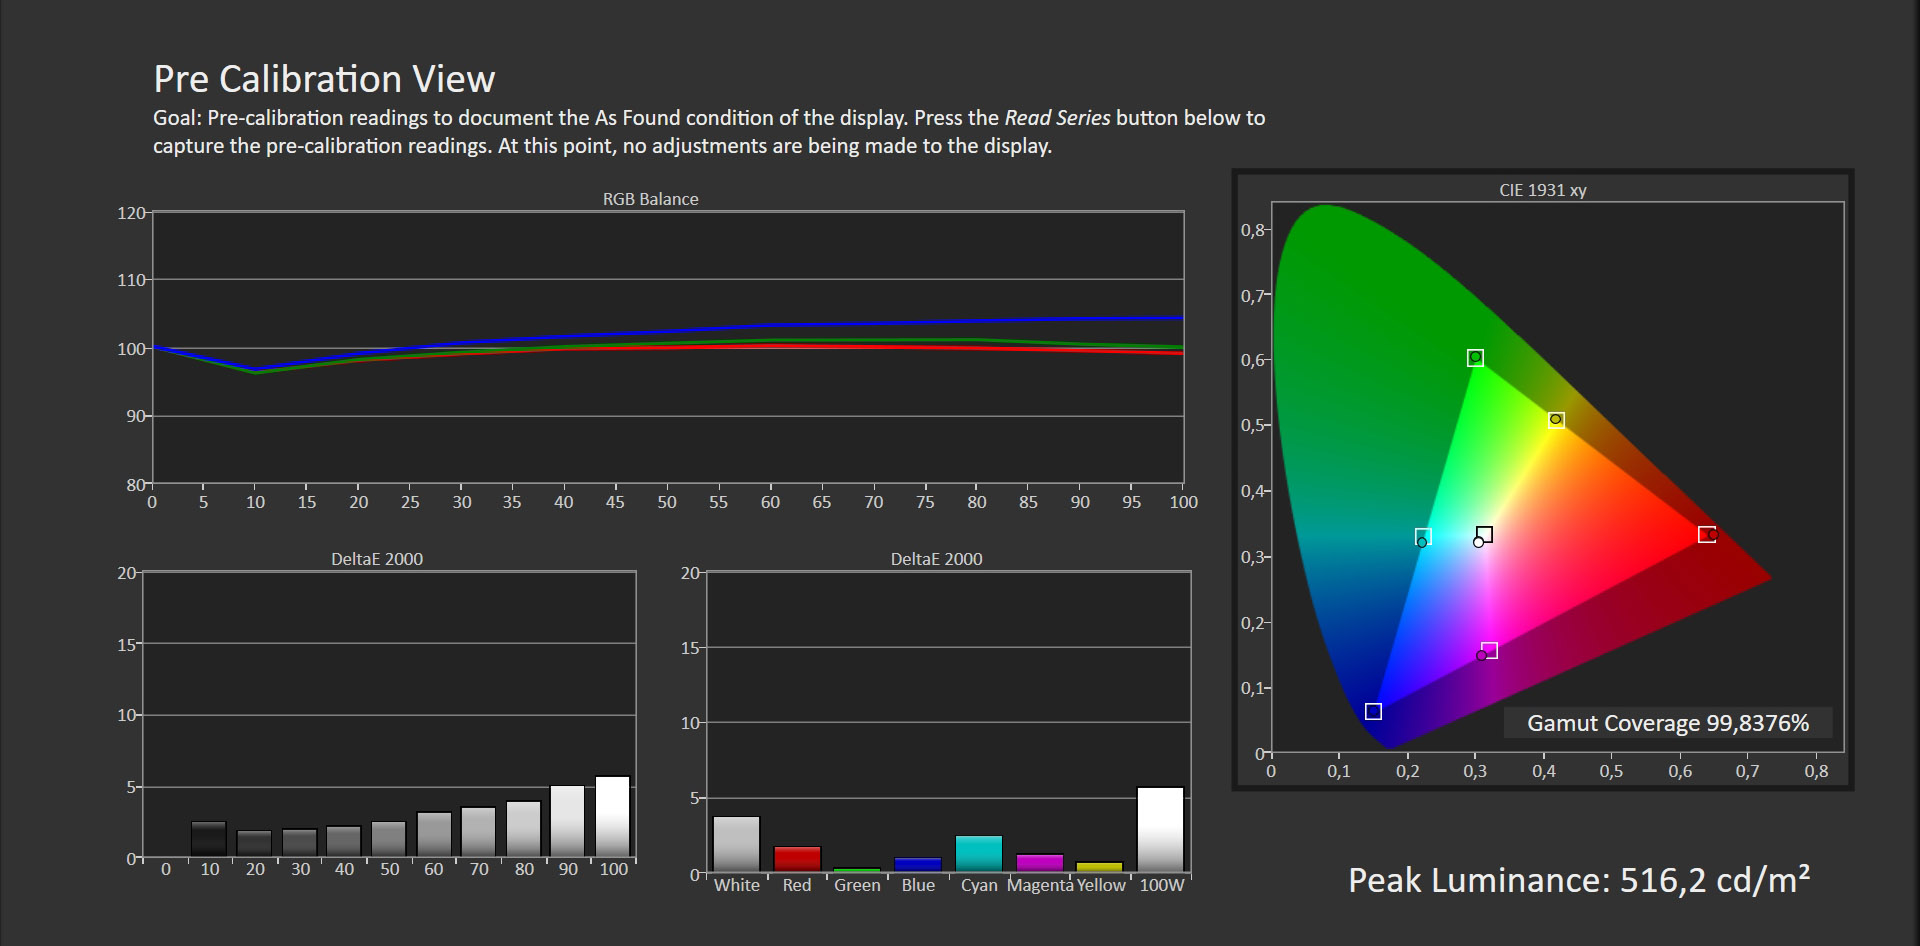
Task: Click the green primary target square in CIE chart
Action: click(1475, 358)
